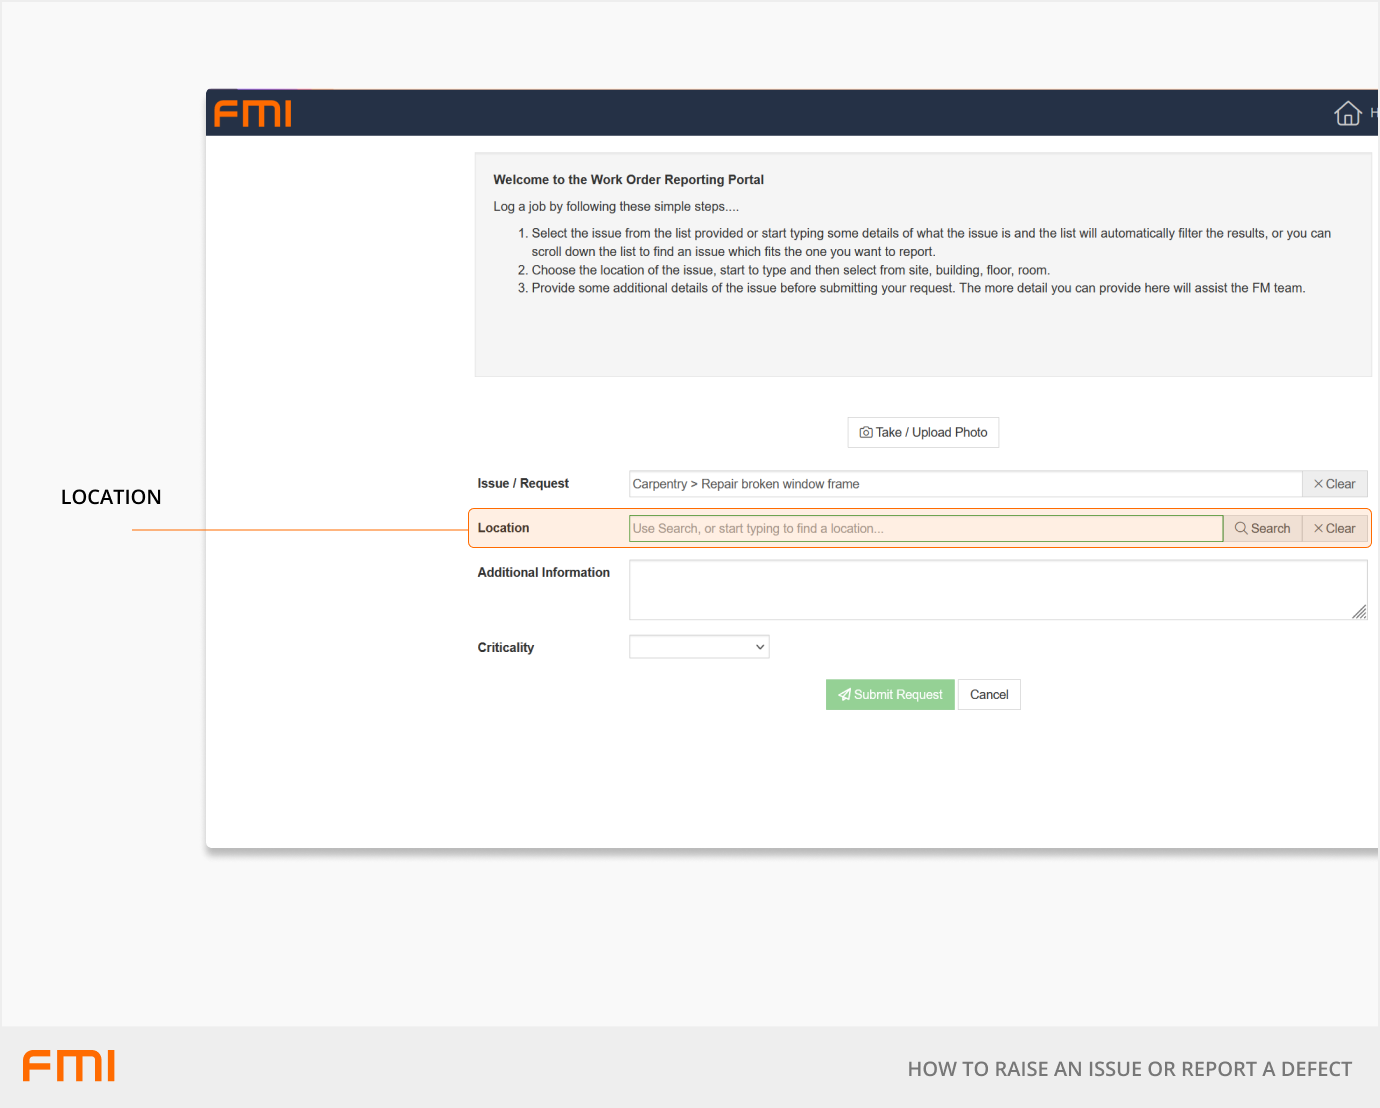Click the Home icon in the header
This screenshot has height=1108, width=1380.
click(x=1347, y=114)
